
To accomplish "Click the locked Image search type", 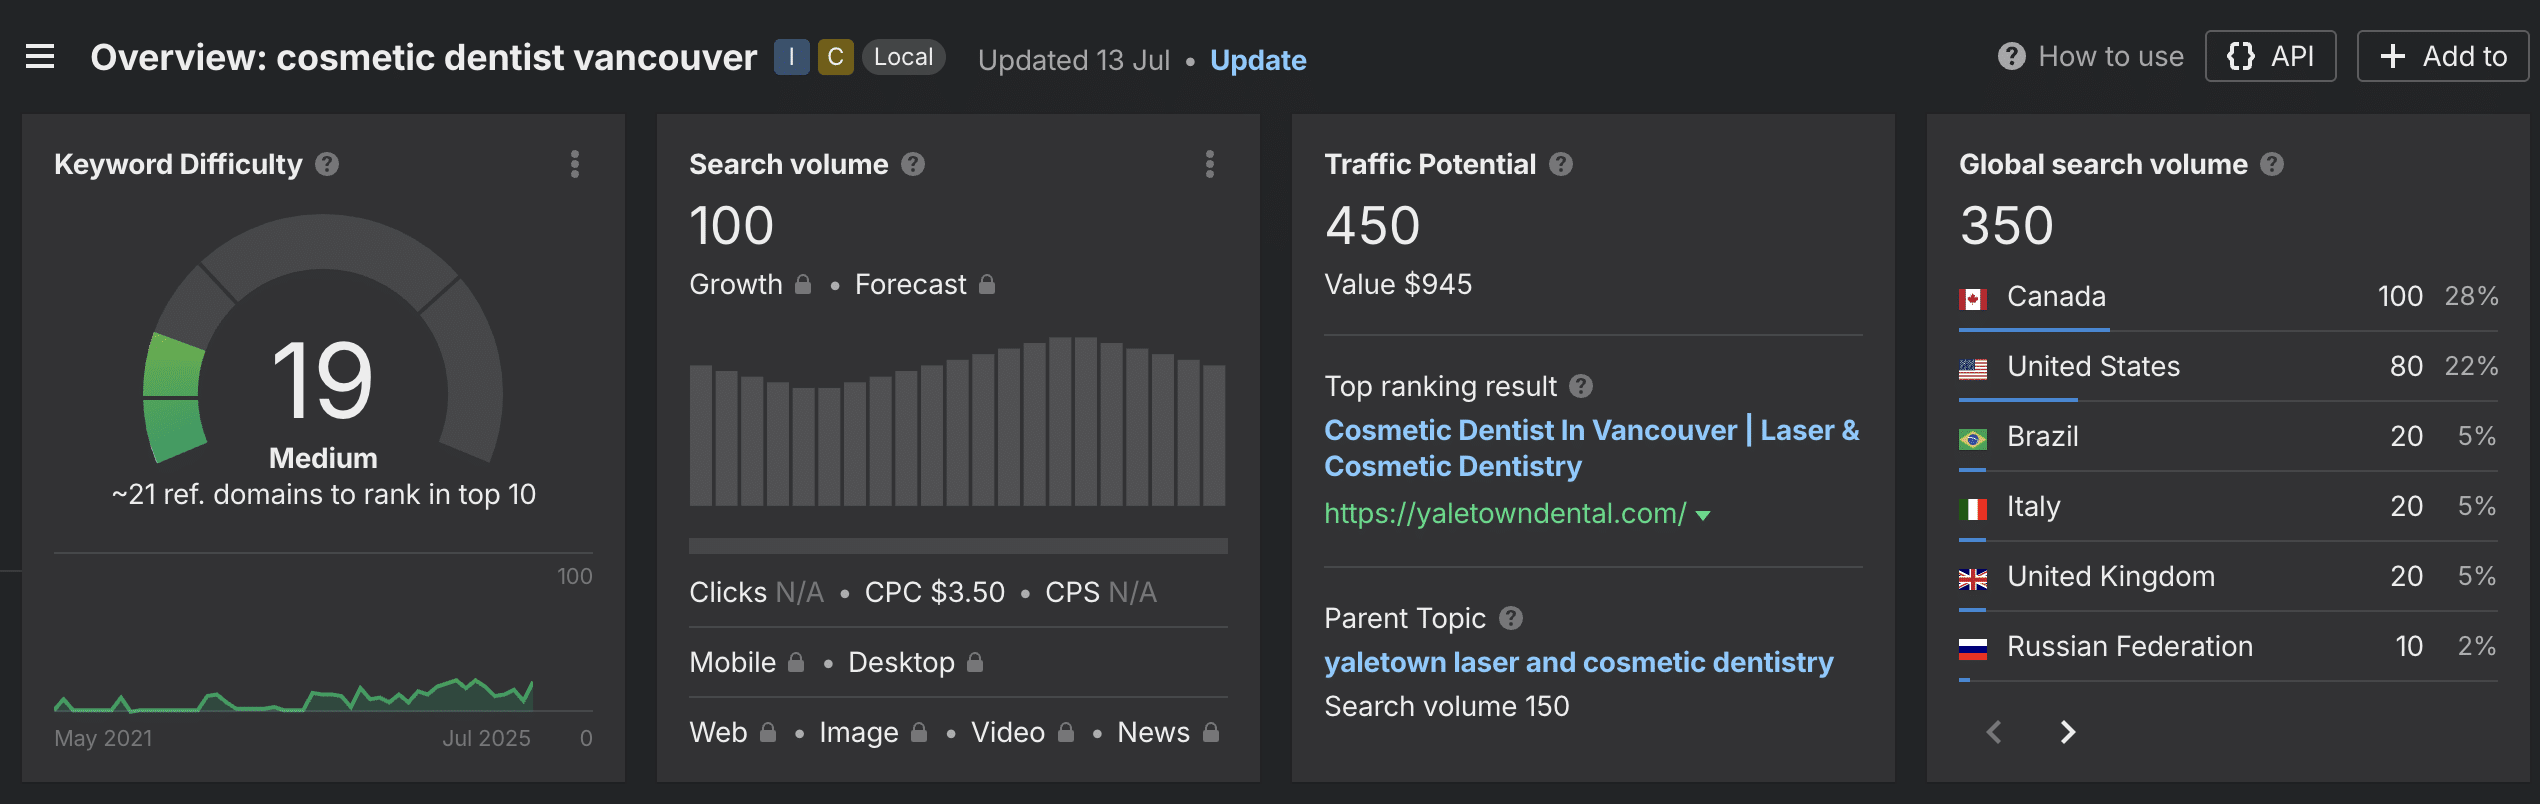I will (874, 732).
